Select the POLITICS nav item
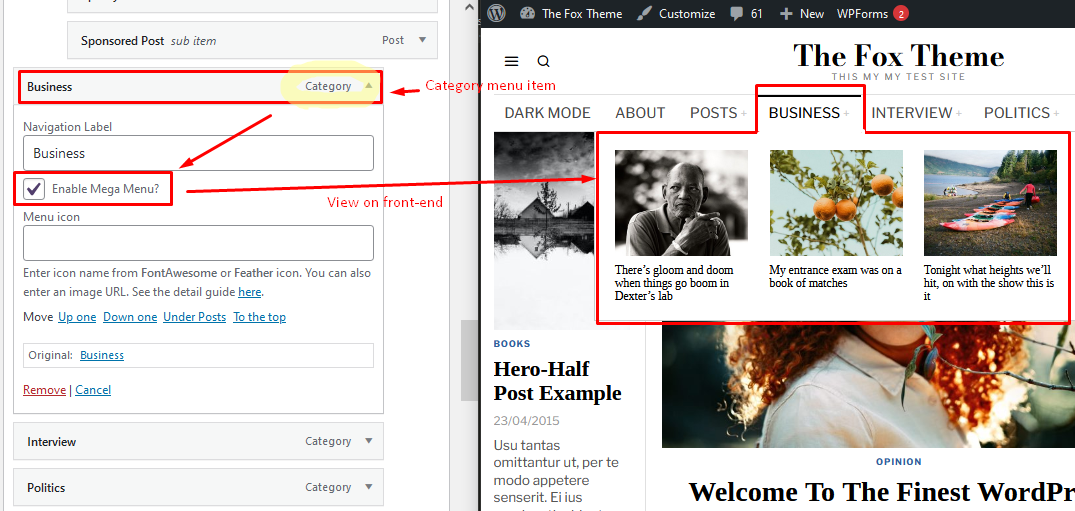 coord(1017,113)
